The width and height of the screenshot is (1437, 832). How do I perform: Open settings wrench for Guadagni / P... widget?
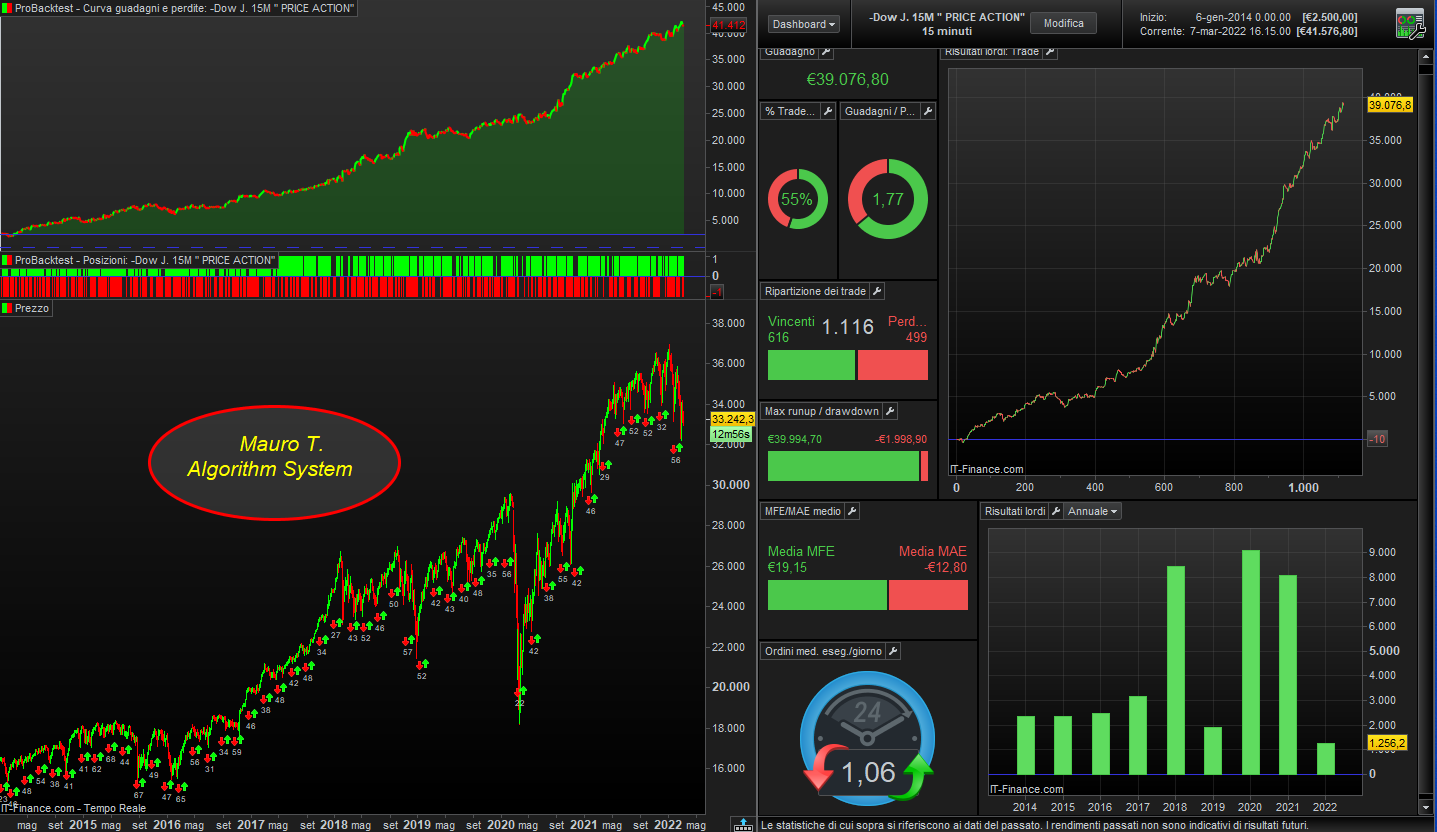click(x=926, y=111)
